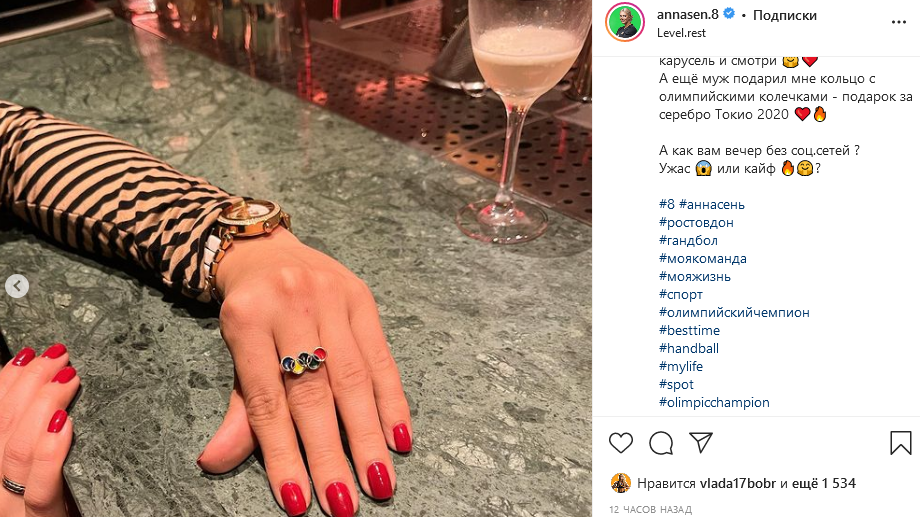Share the post with the paper plane icon
This screenshot has height=517, width=920.
point(701,442)
